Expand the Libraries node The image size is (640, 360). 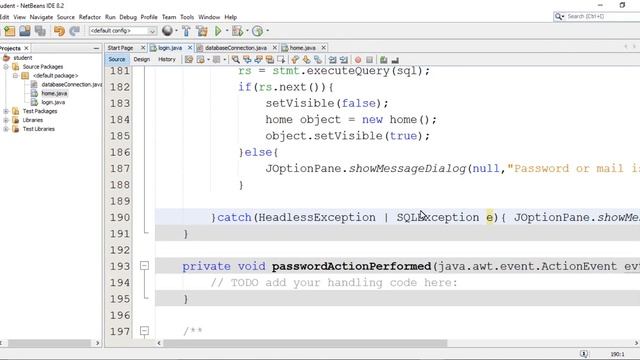6,120
